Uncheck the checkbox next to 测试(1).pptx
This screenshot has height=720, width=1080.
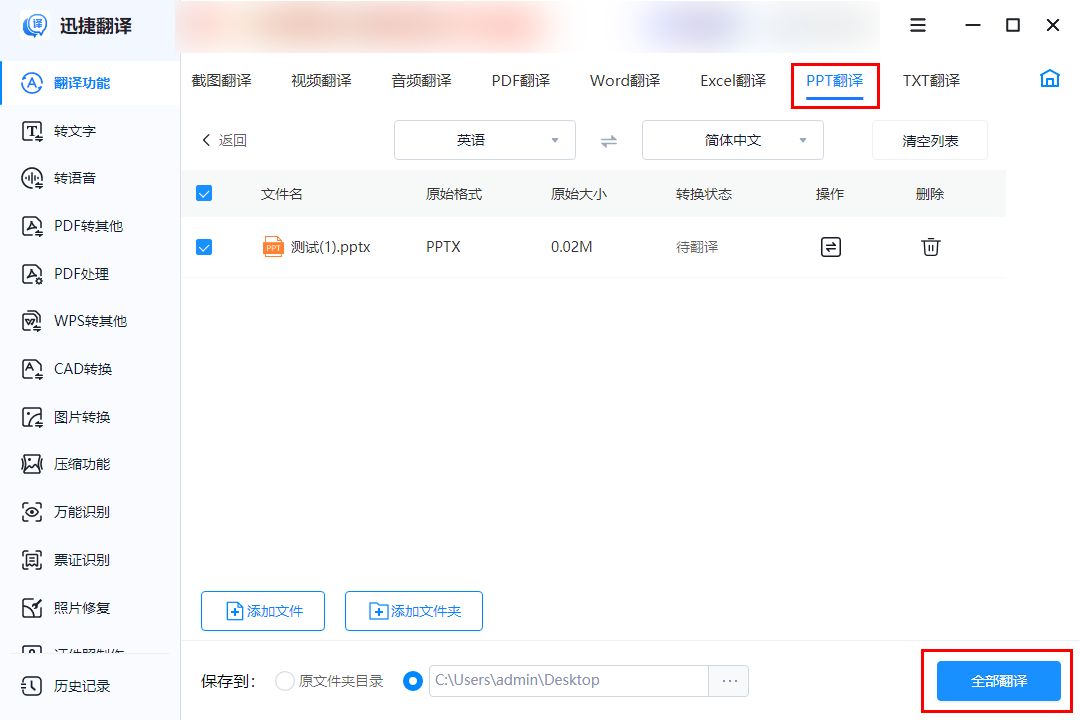(x=204, y=246)
